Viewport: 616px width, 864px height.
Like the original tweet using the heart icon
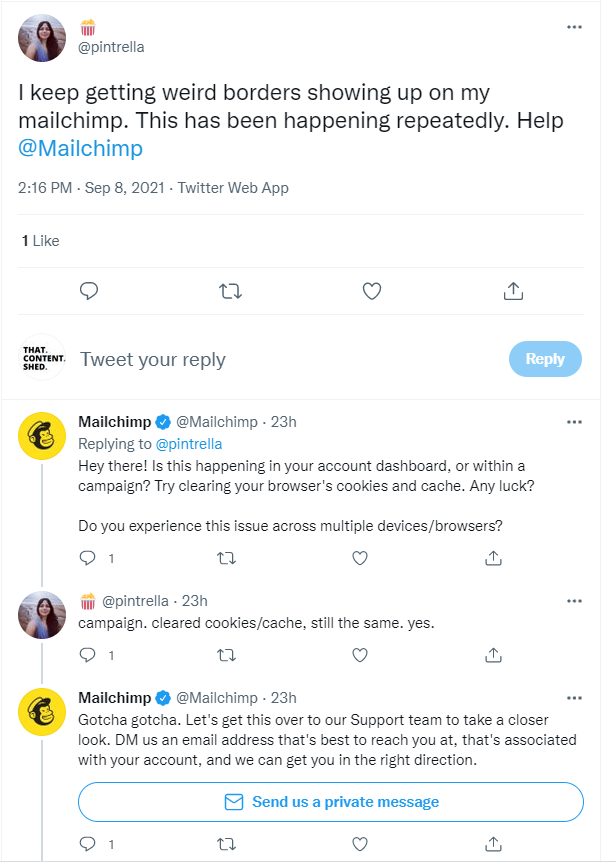pyautogui.click(x=371, y=291)
